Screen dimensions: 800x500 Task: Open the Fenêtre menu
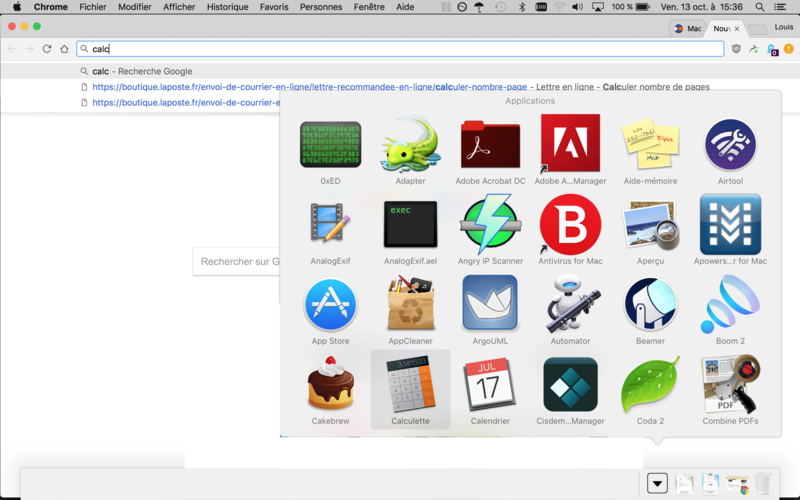(x=369, y=7)
